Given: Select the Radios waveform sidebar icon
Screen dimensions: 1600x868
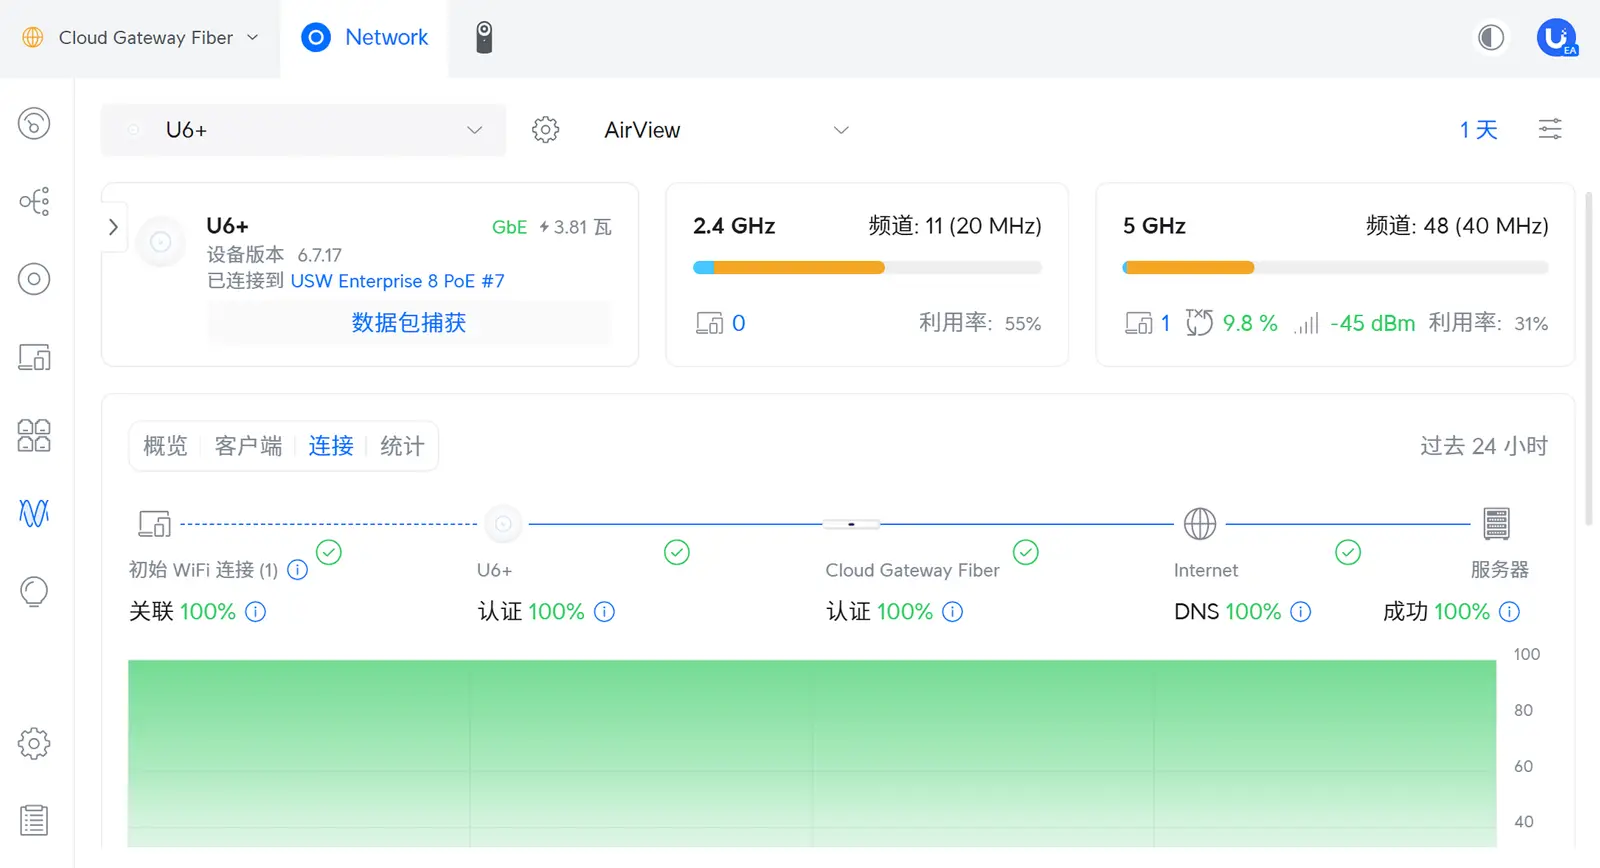Looking at the screenshot, I should [34, 513].
